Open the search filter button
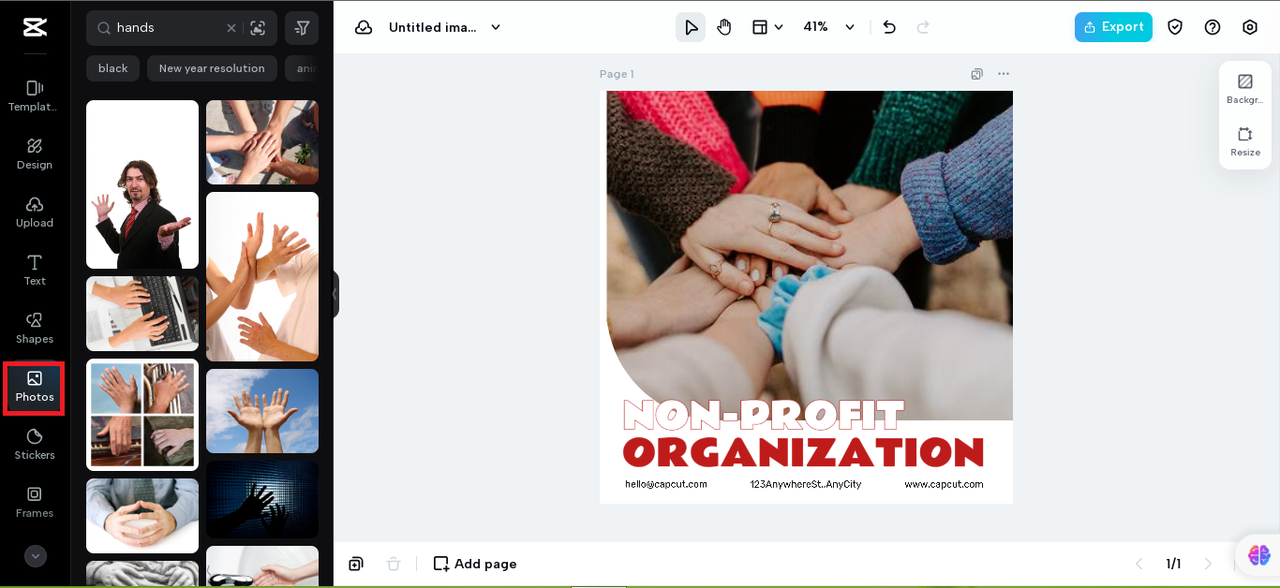This screenshot has height=588, width=1280. click(x=302, y=28)
